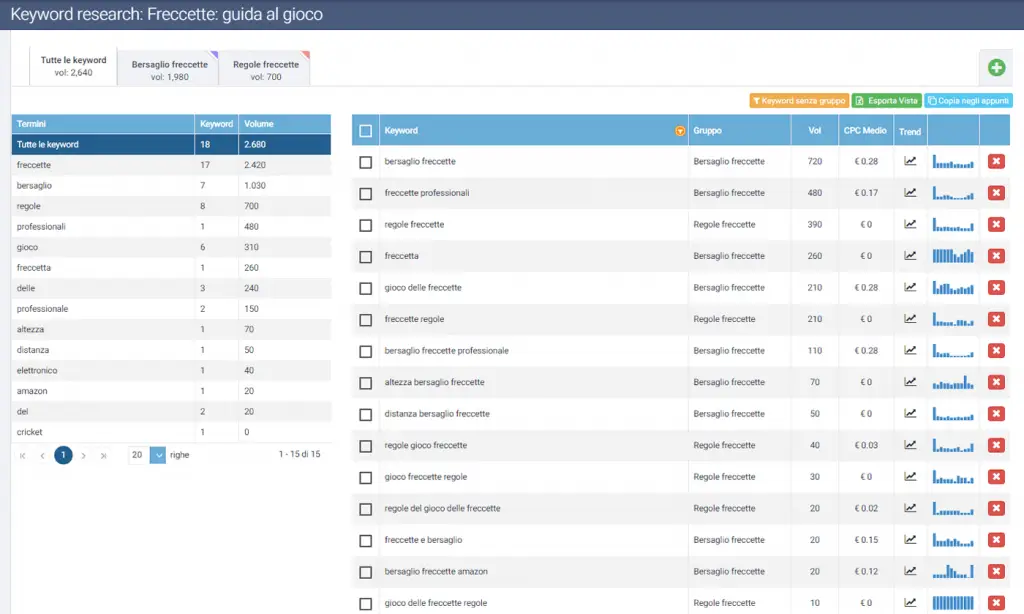Remove the 'freccette professionali' row with red X
The height and width of the screenshot is (614, 1024).
(996, 193)
